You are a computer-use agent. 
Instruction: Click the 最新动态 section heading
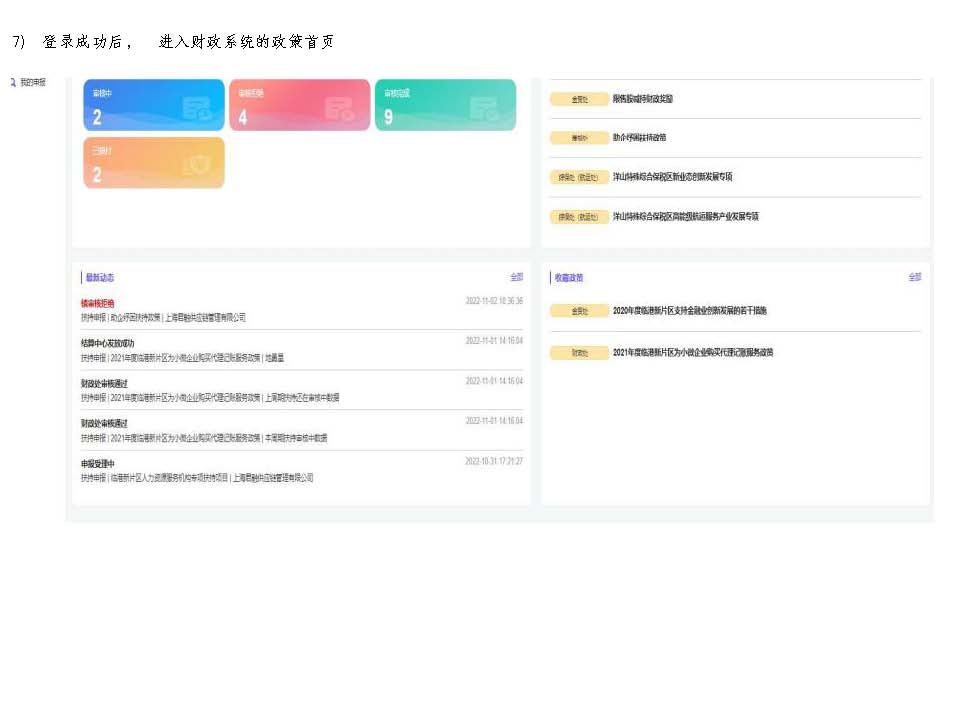(x=100, y=278)
